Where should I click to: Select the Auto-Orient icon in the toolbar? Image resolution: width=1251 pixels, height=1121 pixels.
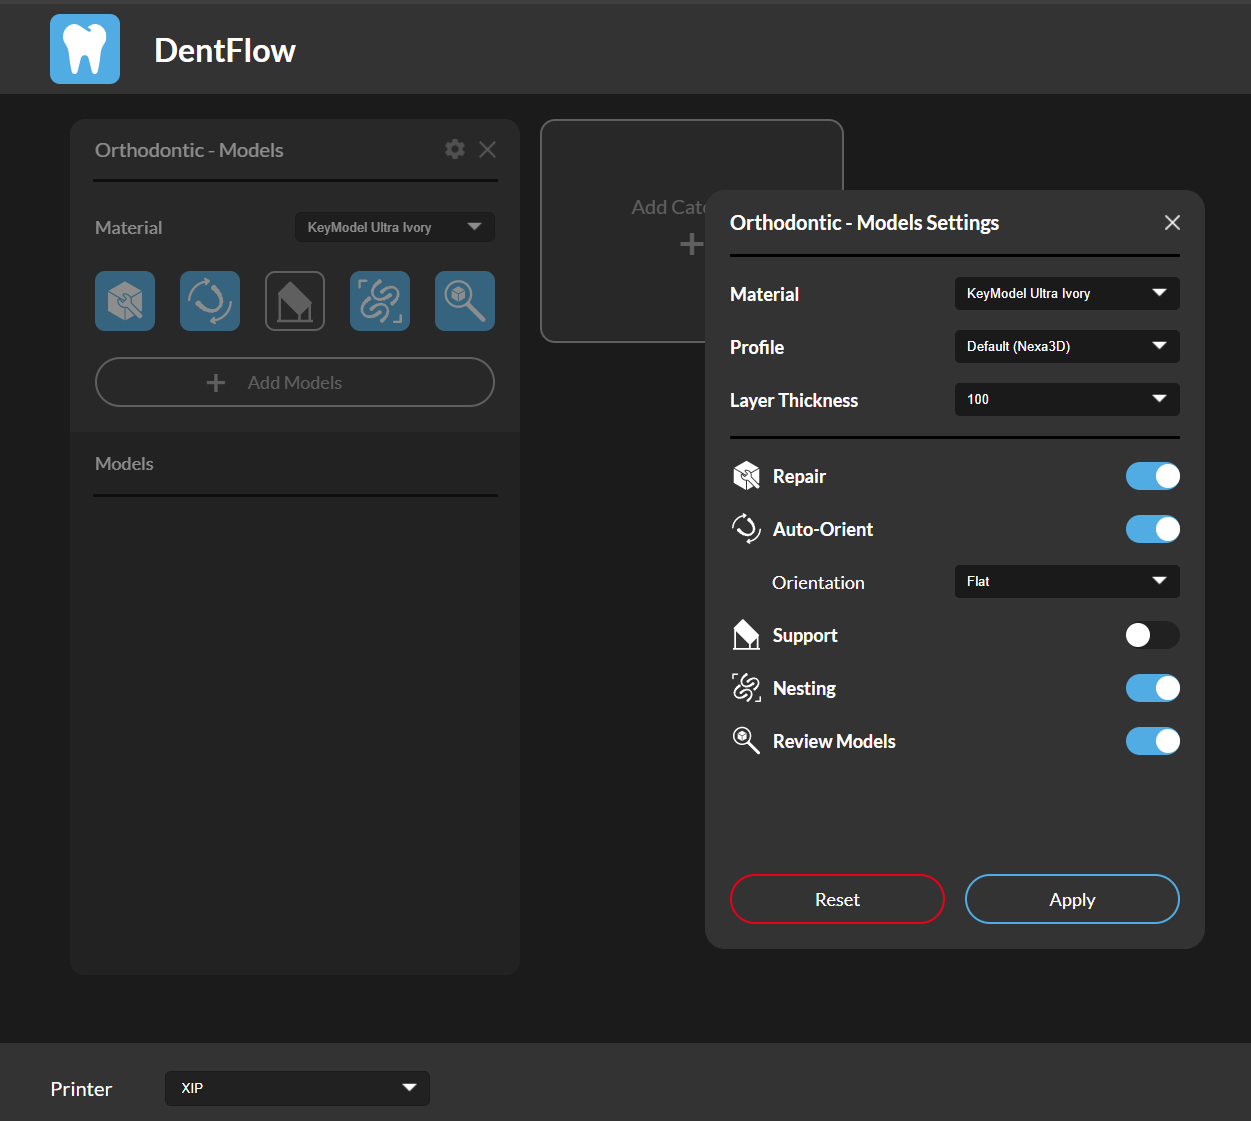point(209,300)
